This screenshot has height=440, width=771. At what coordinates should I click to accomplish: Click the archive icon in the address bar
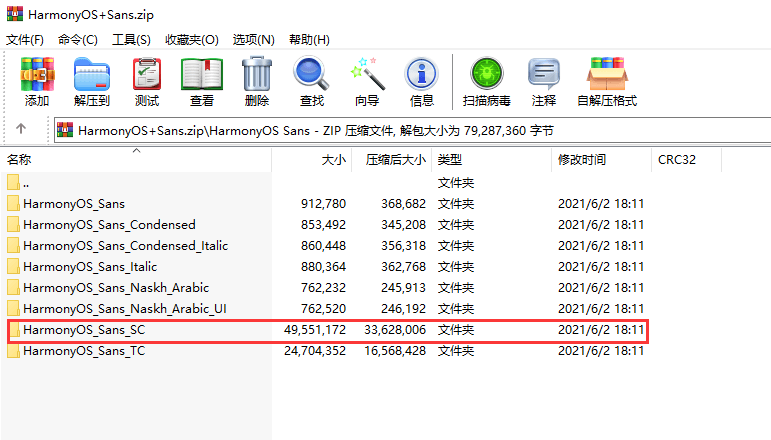coord(65,130)
